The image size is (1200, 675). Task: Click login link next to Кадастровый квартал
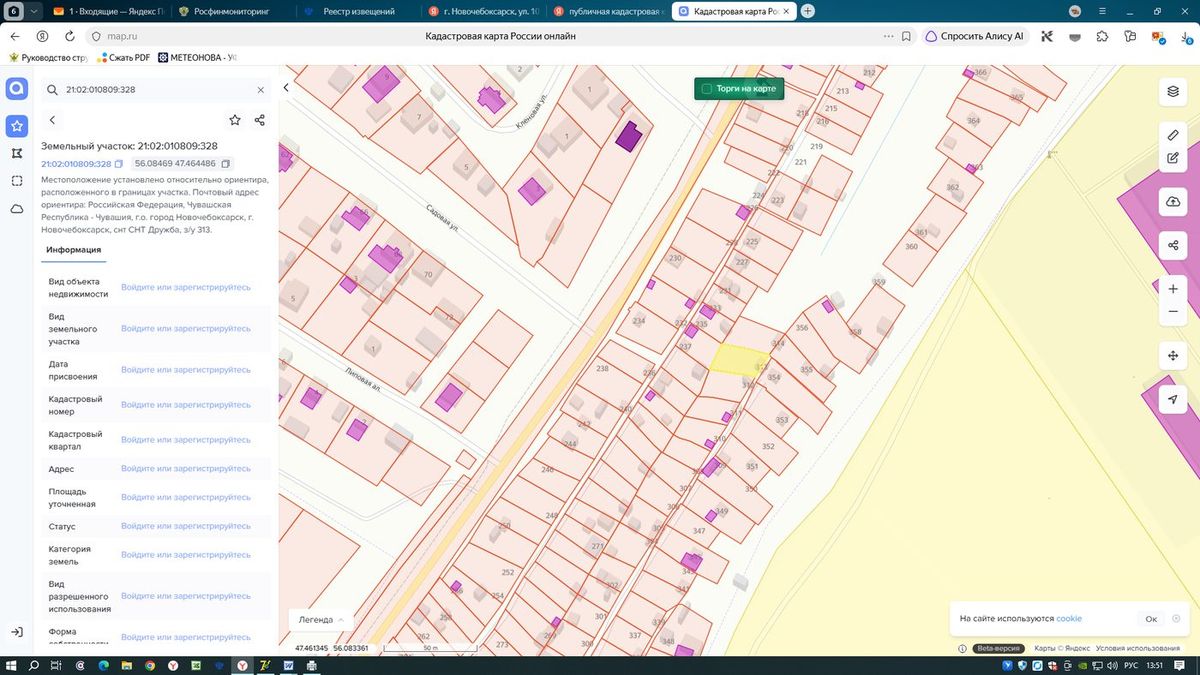(186, 440)
